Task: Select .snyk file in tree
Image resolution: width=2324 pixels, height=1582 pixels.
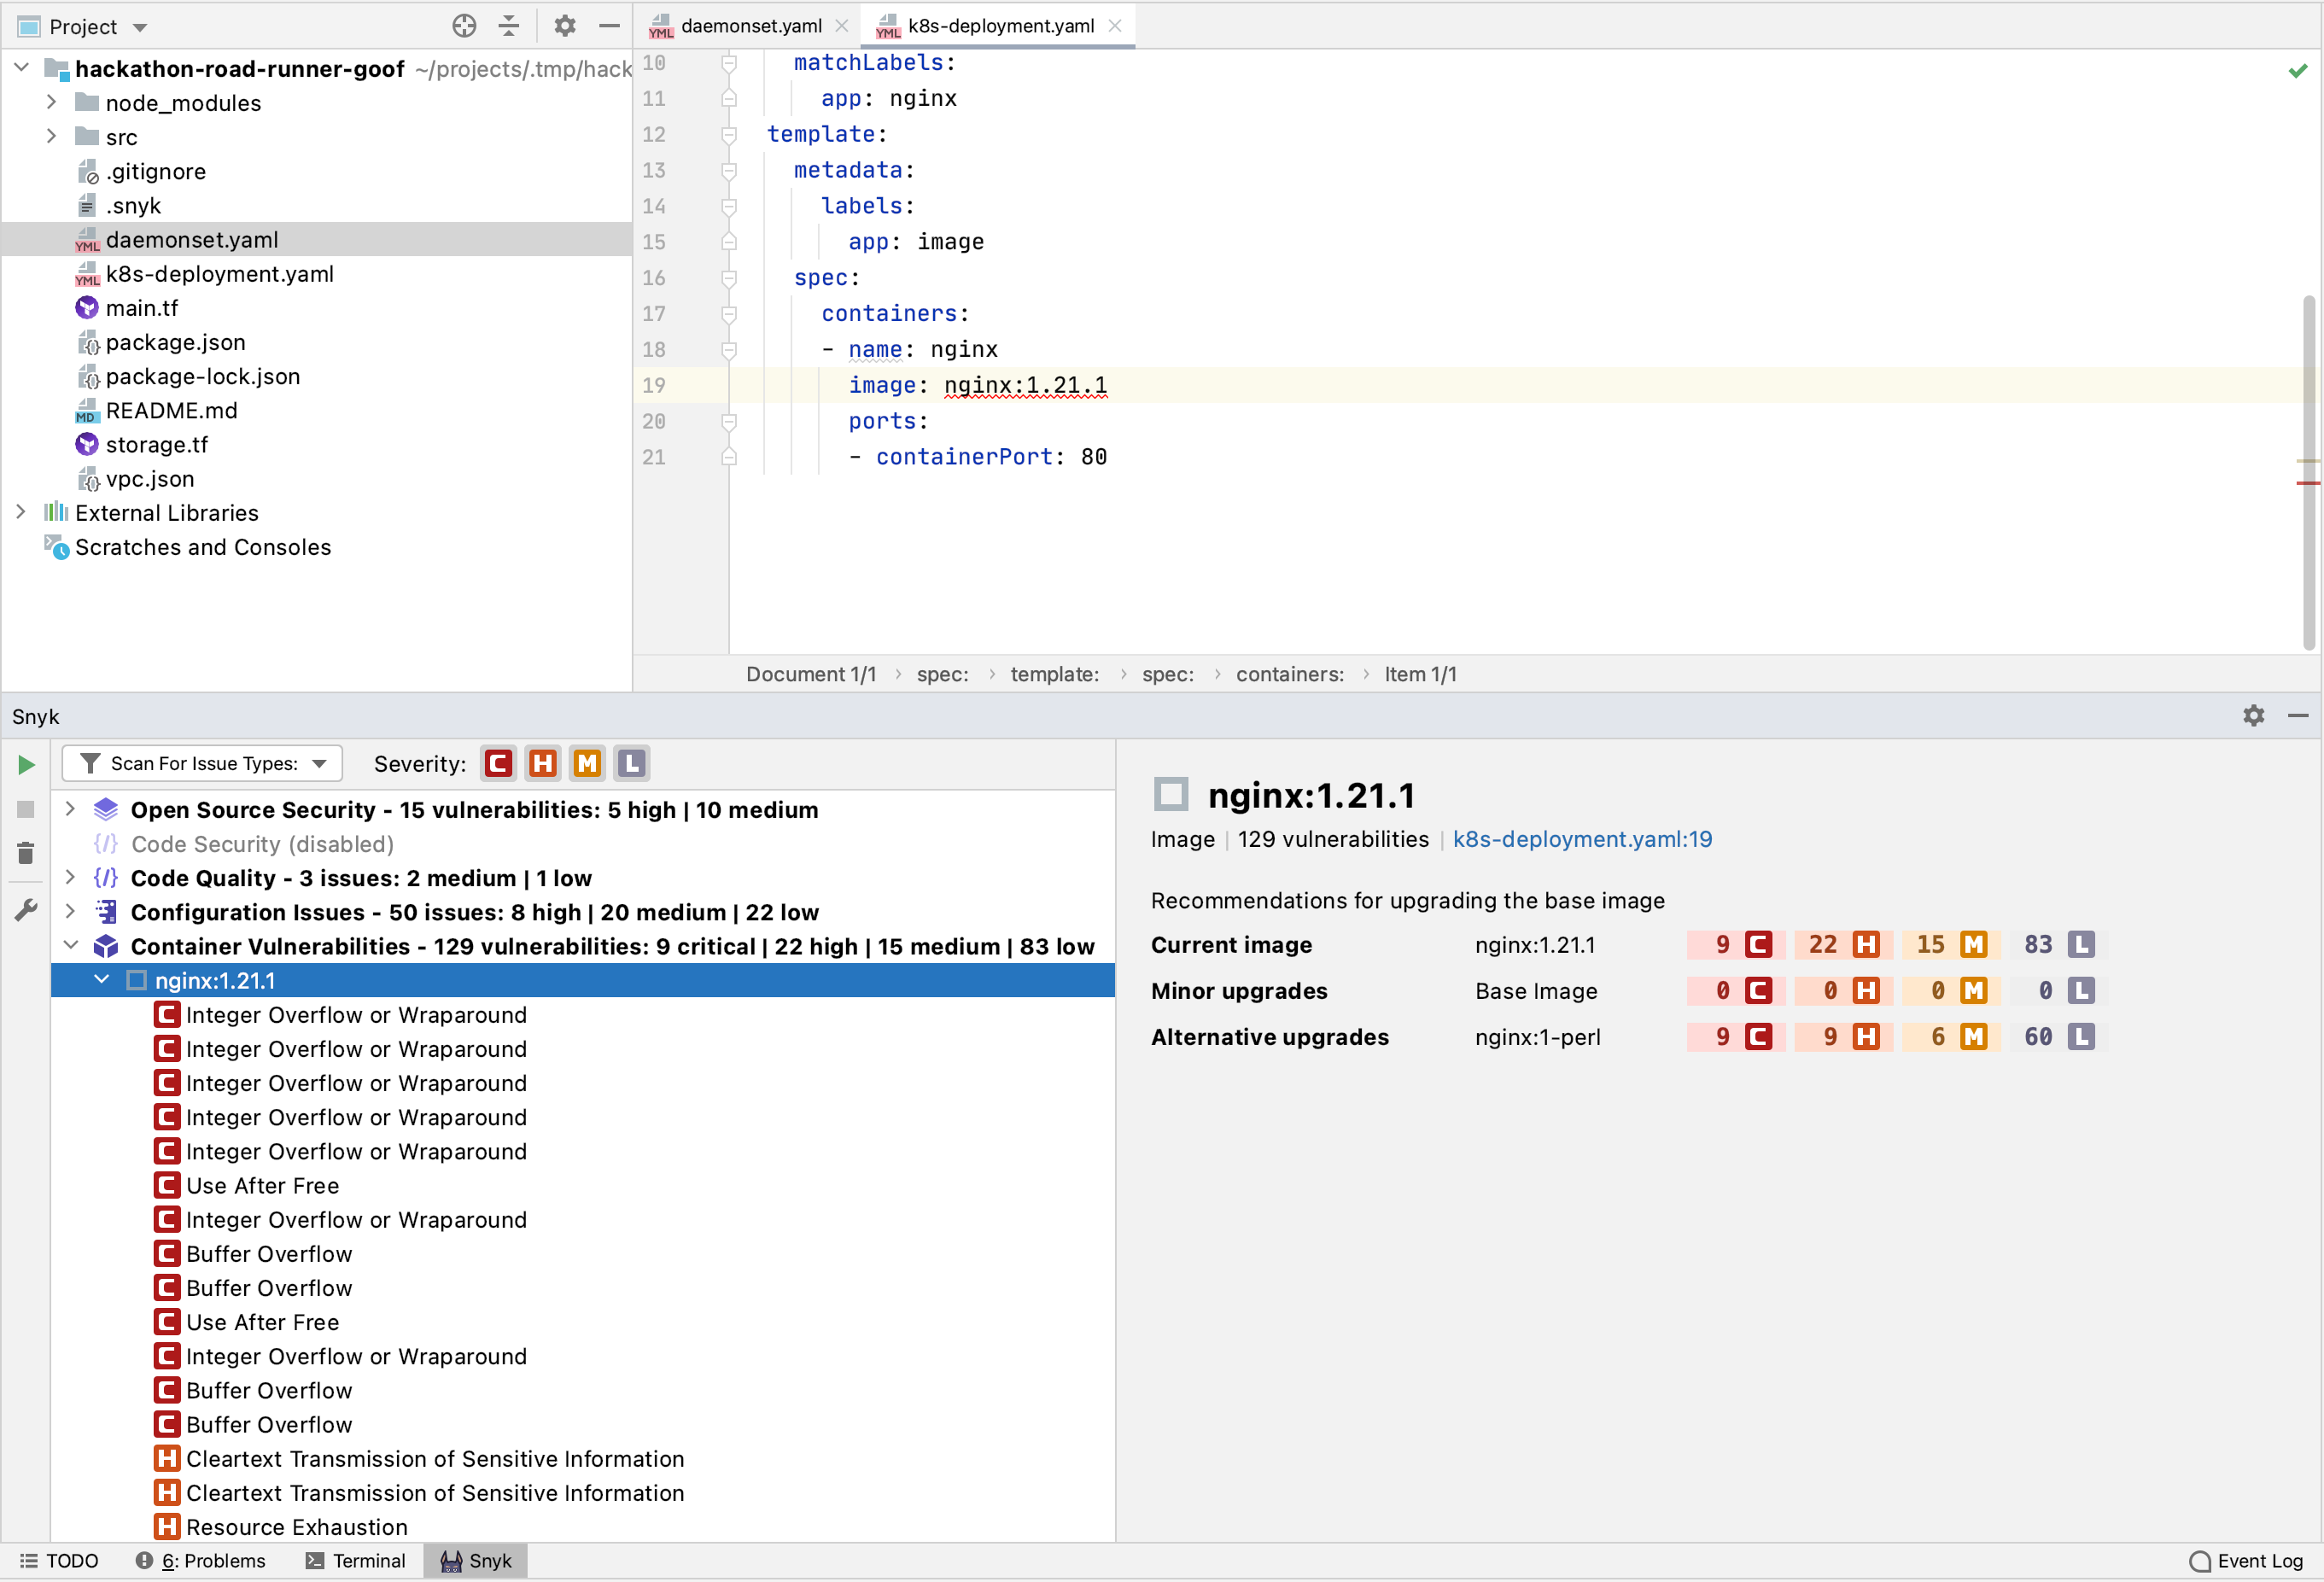Action: point(133,205)
